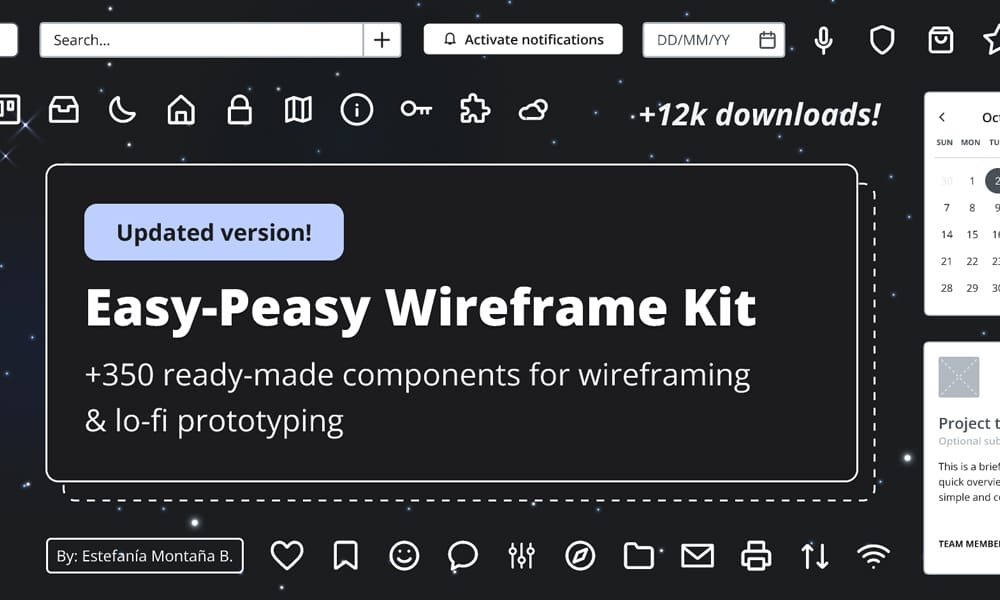Image resolution: width=1000 pixels, height=600 pixels.
Task: Select the compass browse icon
Action: pyautogui.click(x=580, y=554)
